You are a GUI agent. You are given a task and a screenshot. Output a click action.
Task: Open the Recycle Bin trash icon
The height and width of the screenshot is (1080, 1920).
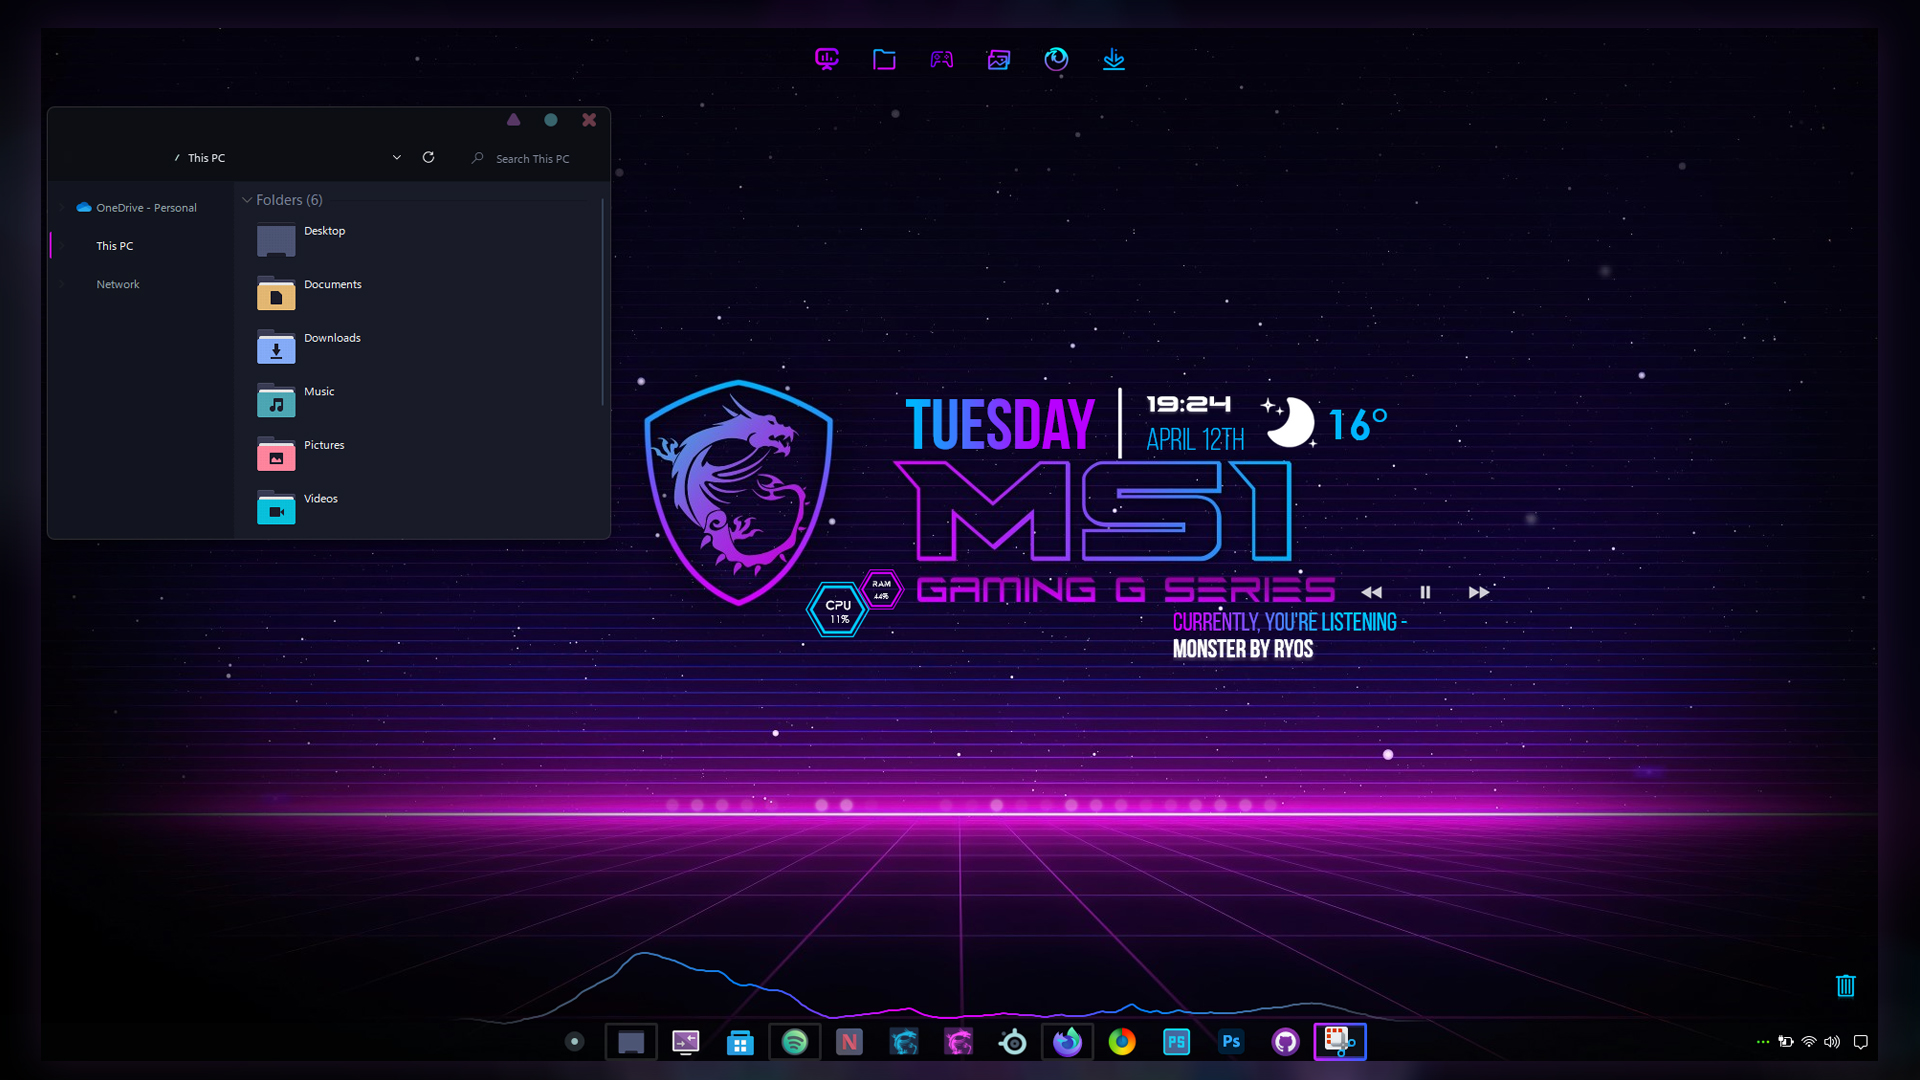pos(1846,985)
